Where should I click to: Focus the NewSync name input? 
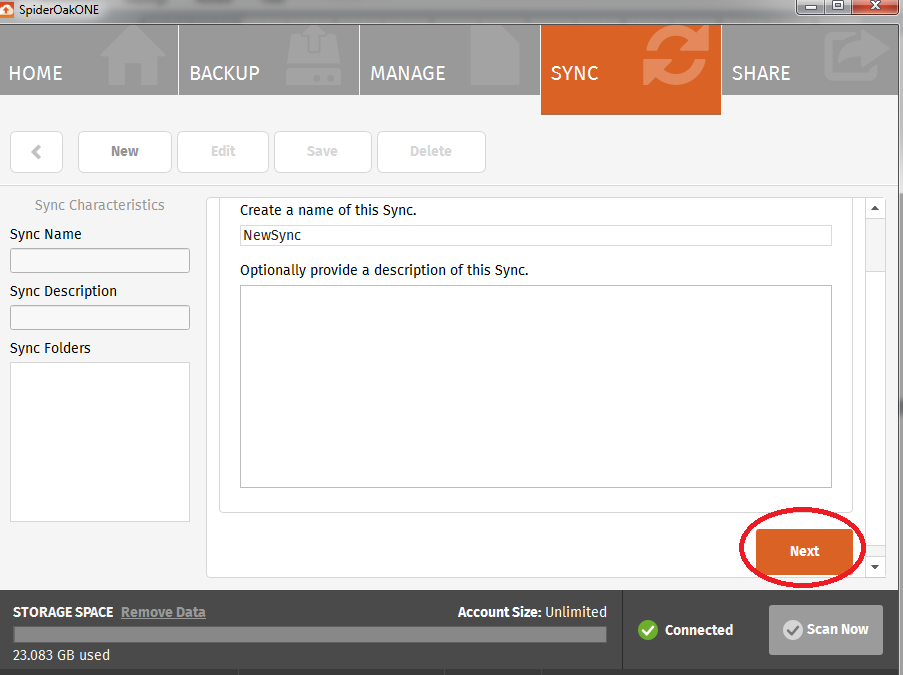point(536,235)
